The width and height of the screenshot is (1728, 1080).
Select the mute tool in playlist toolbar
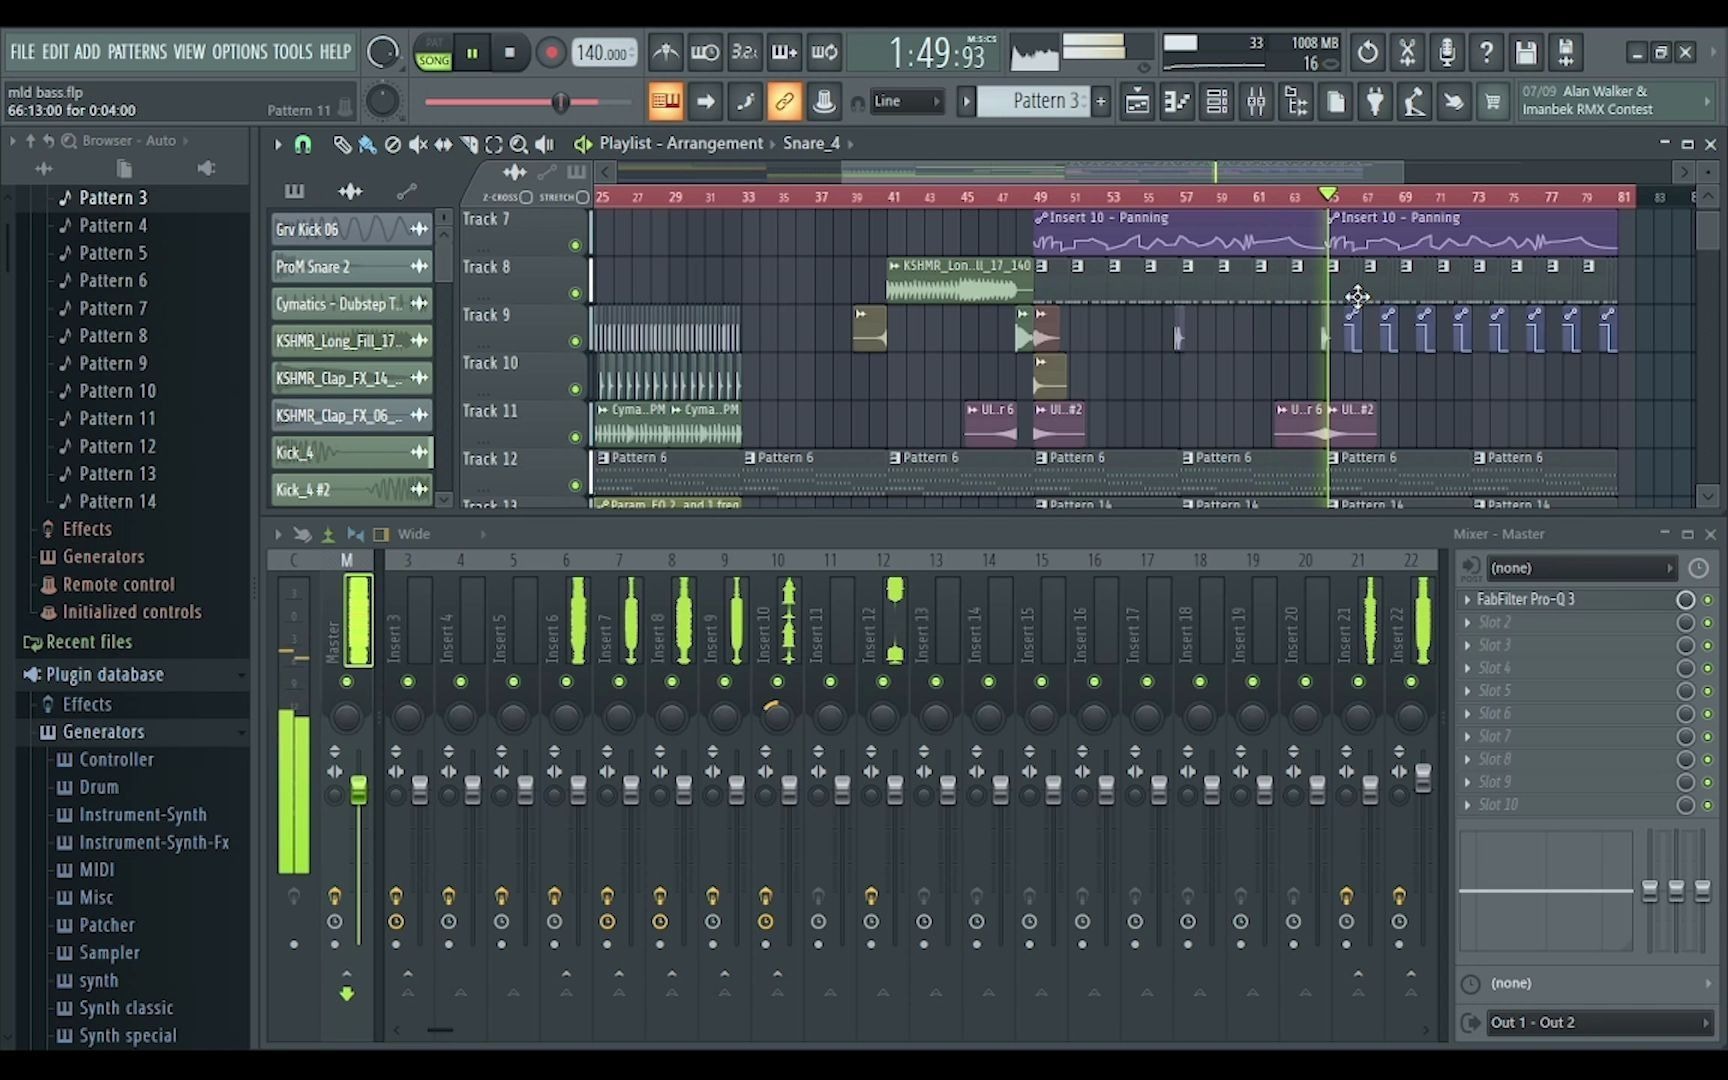(x=417, y=144)
